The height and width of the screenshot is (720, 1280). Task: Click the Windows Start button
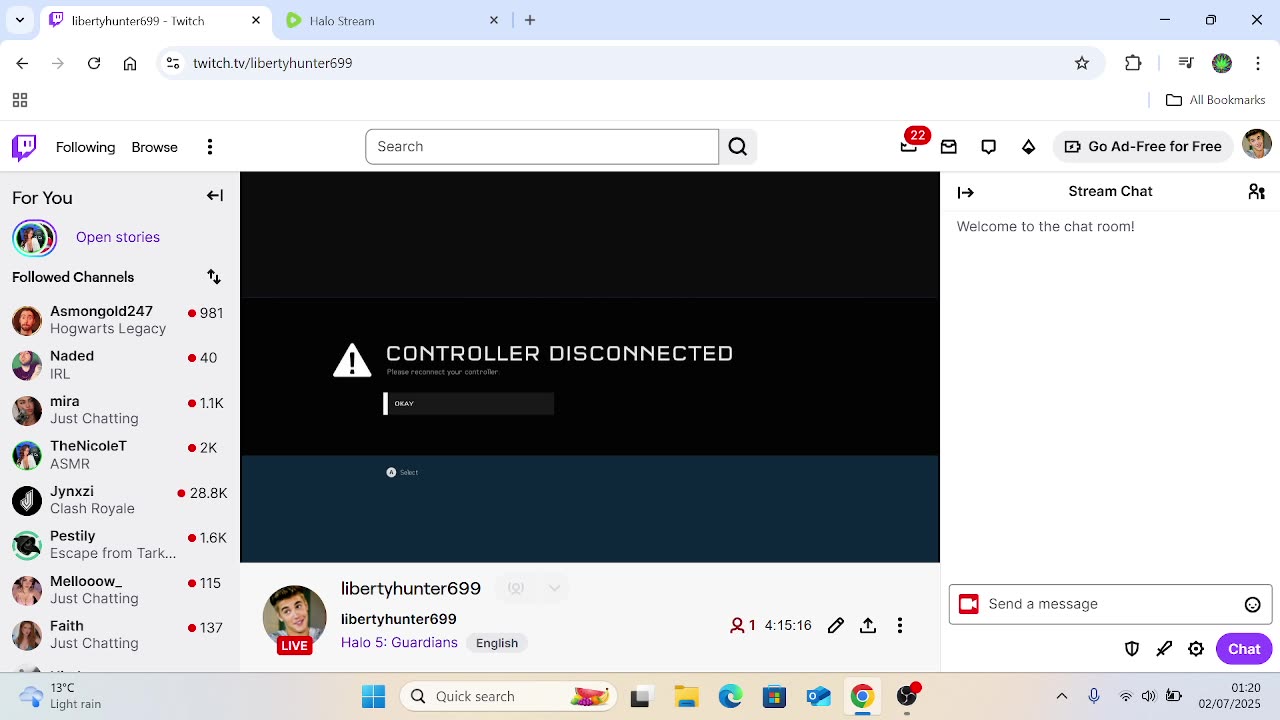click(x=374, y=696)
